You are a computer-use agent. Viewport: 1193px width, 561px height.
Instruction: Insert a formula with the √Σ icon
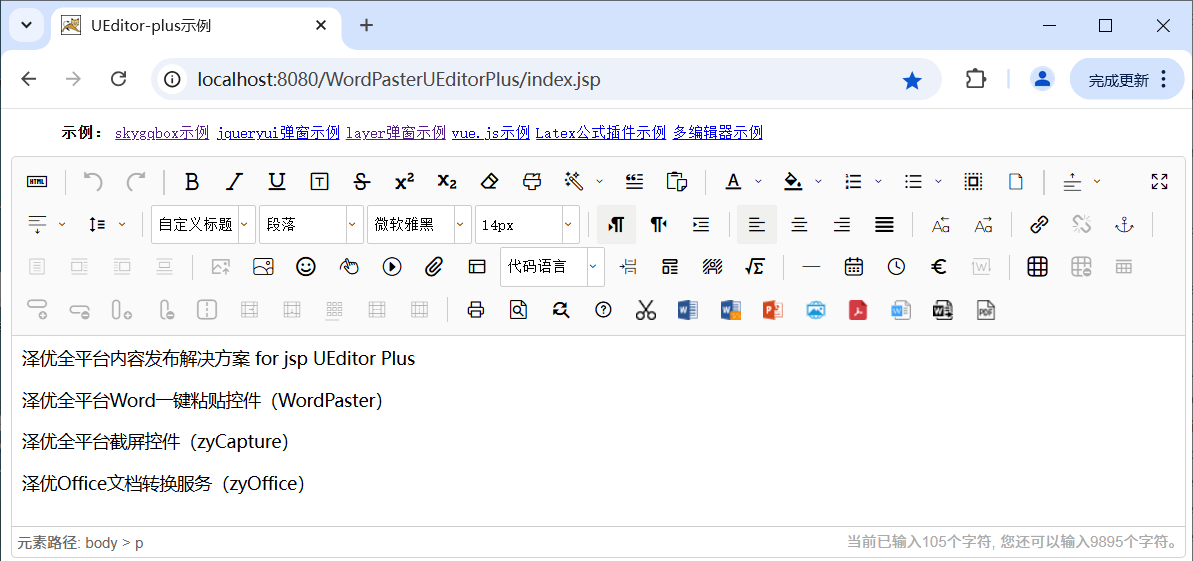click(755, 266)
